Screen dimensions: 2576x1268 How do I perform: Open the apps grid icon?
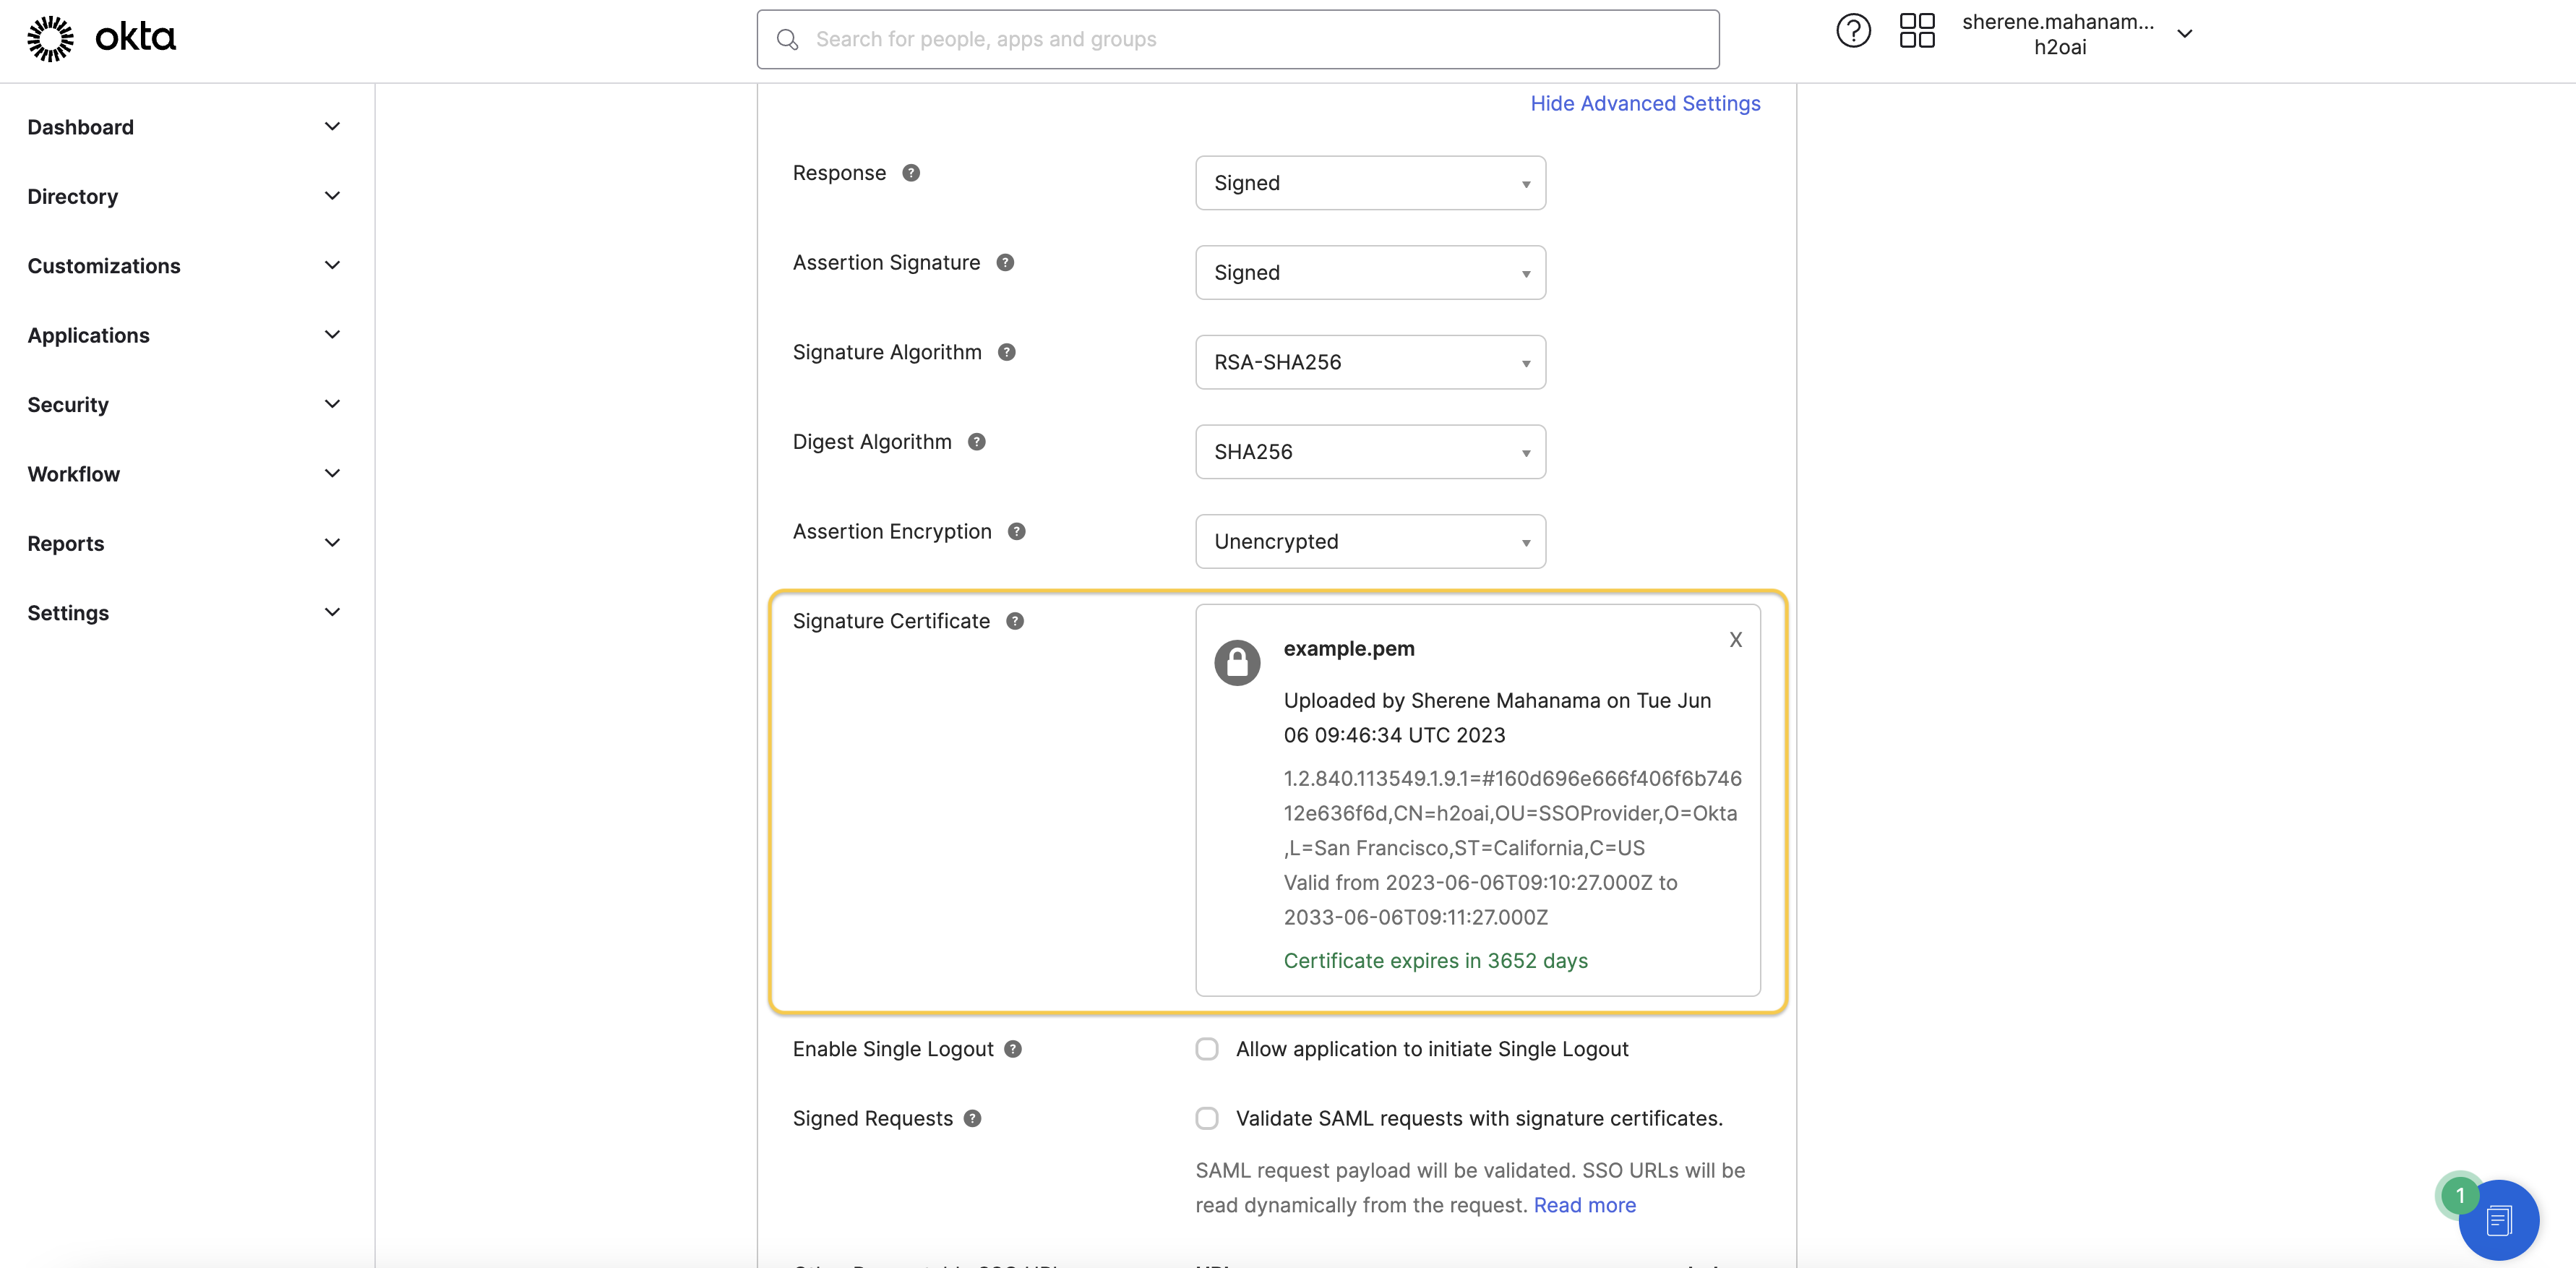(x=1917, y=31)
